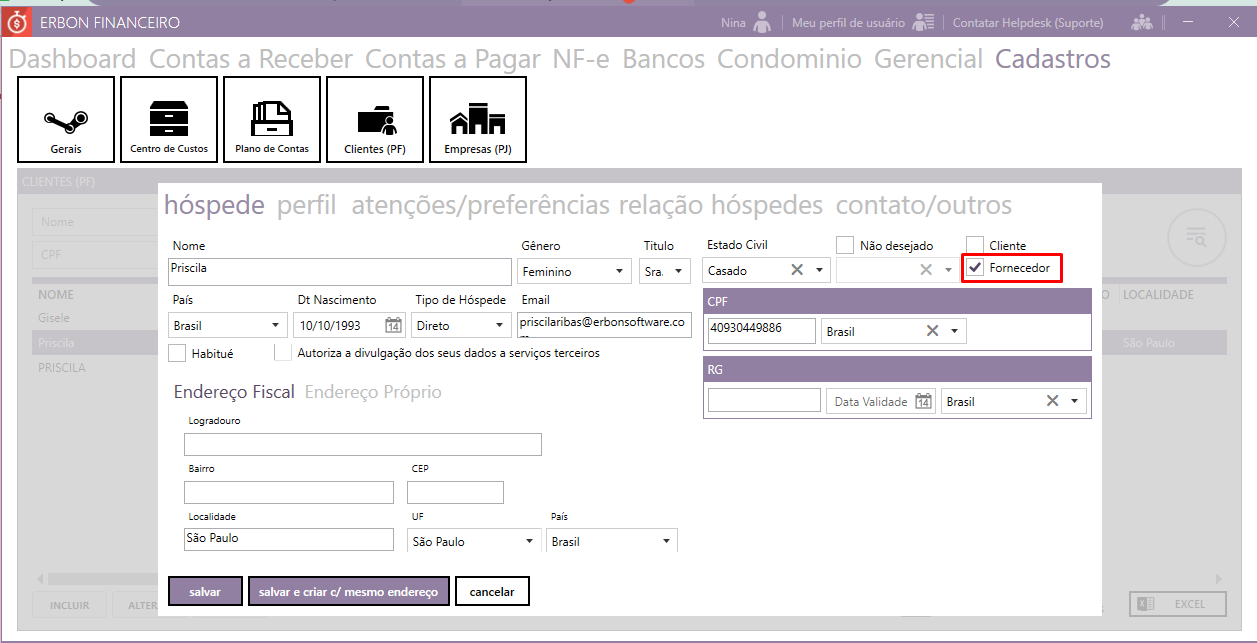Open the Tipo de Hóspede dropdown
Viewport: 1257px width, 643px height.
(499, 325)
